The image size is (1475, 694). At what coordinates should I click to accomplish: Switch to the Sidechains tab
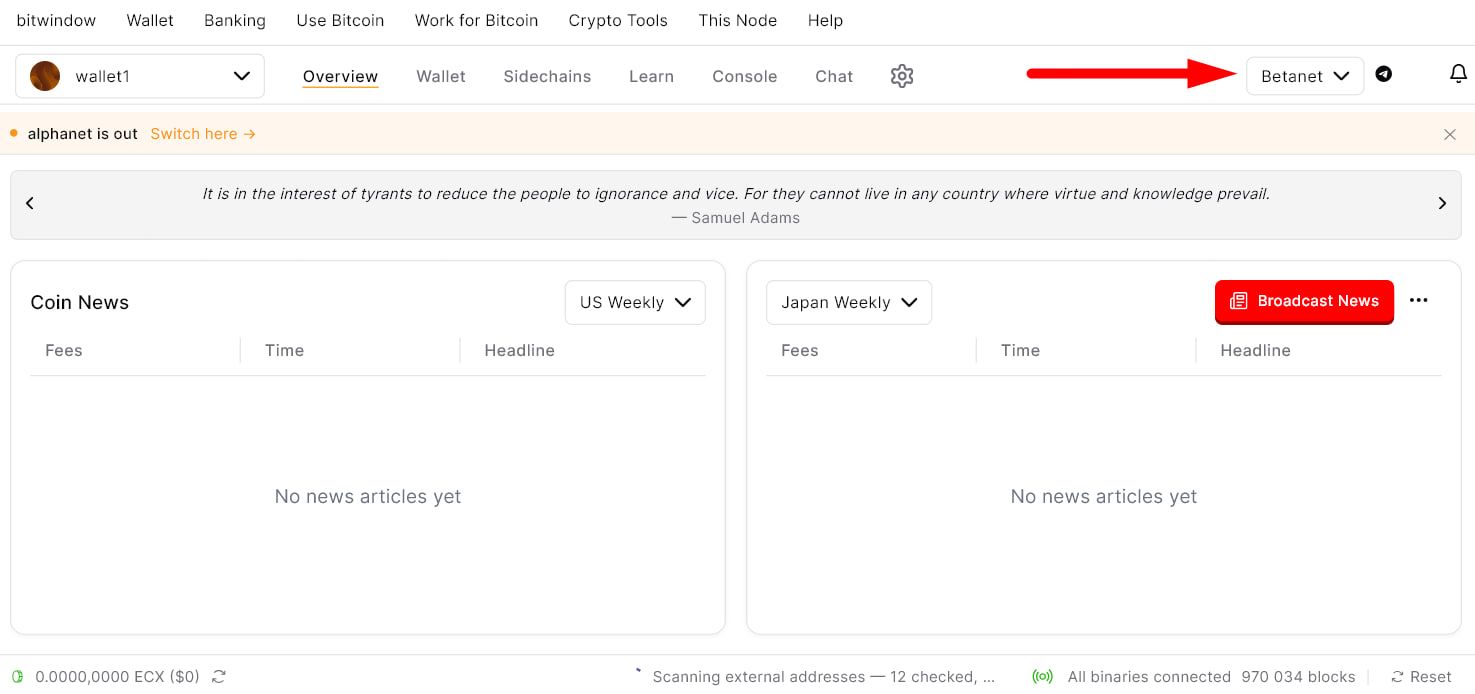point(547,76)
